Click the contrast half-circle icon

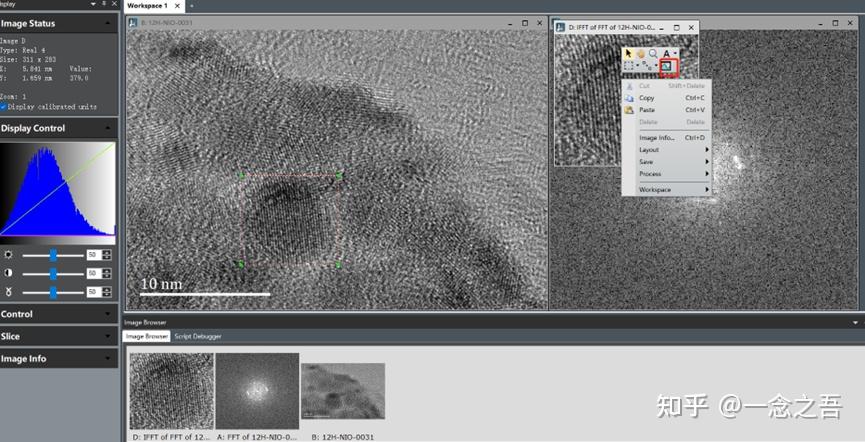tap(8, 273)
